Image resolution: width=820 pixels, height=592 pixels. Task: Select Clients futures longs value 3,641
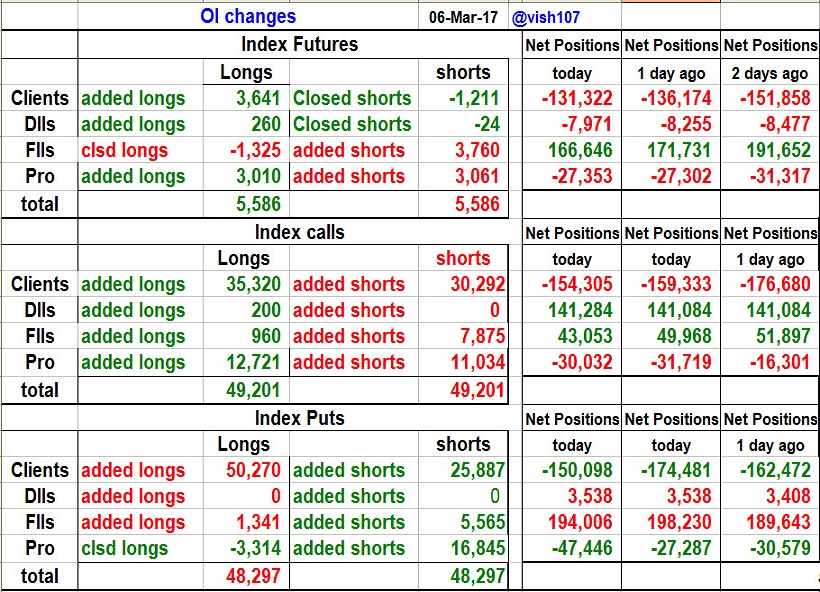(x=256, y=98)
